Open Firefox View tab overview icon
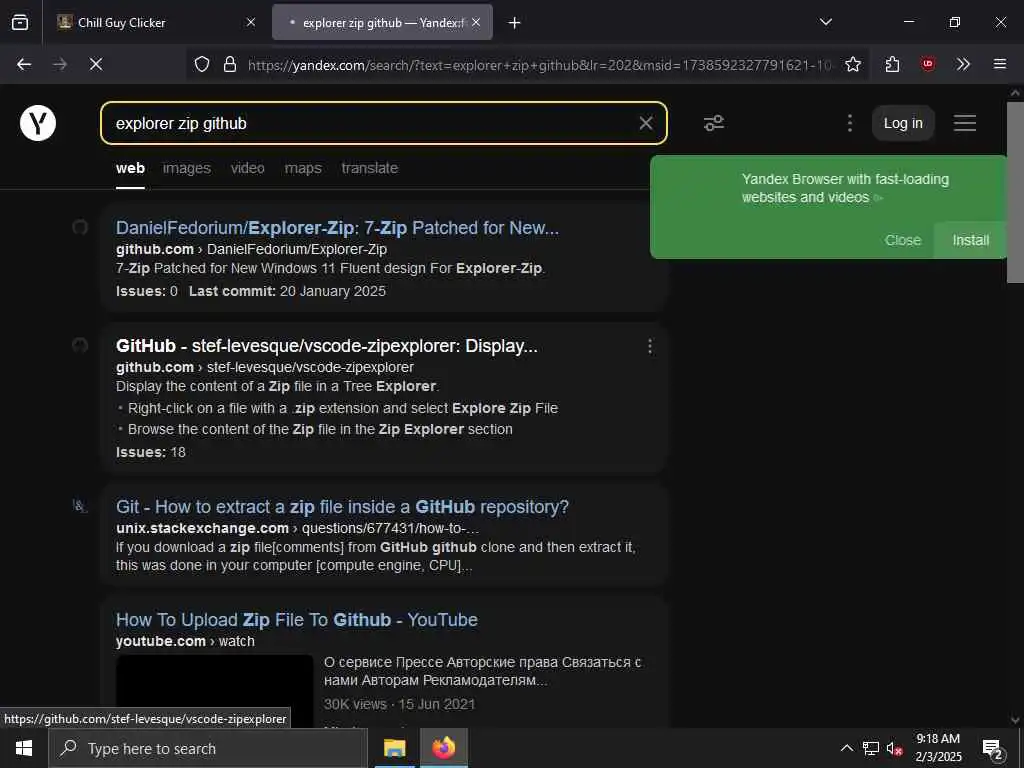Screen dimensions: 1024x768 [x=20, y=22]
